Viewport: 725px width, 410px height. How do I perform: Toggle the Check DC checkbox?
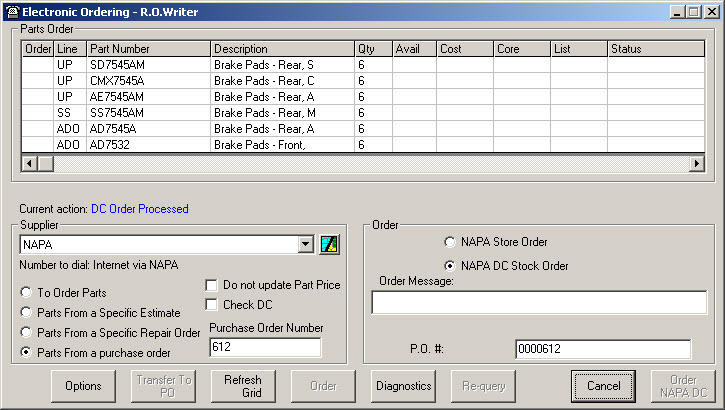(211, 305)
